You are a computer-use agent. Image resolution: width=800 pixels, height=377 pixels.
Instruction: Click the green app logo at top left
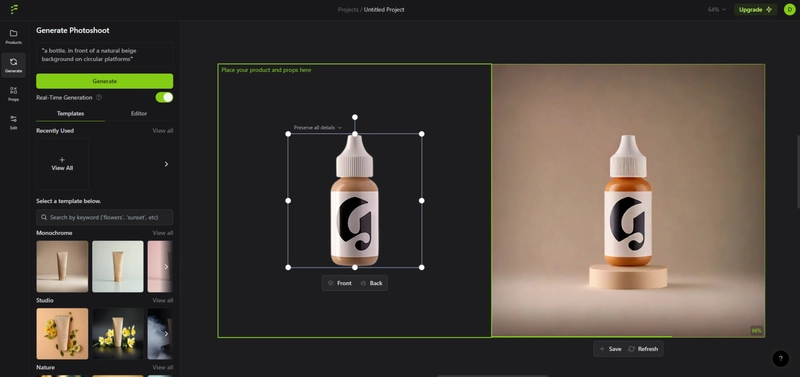[x=14, y=9]
